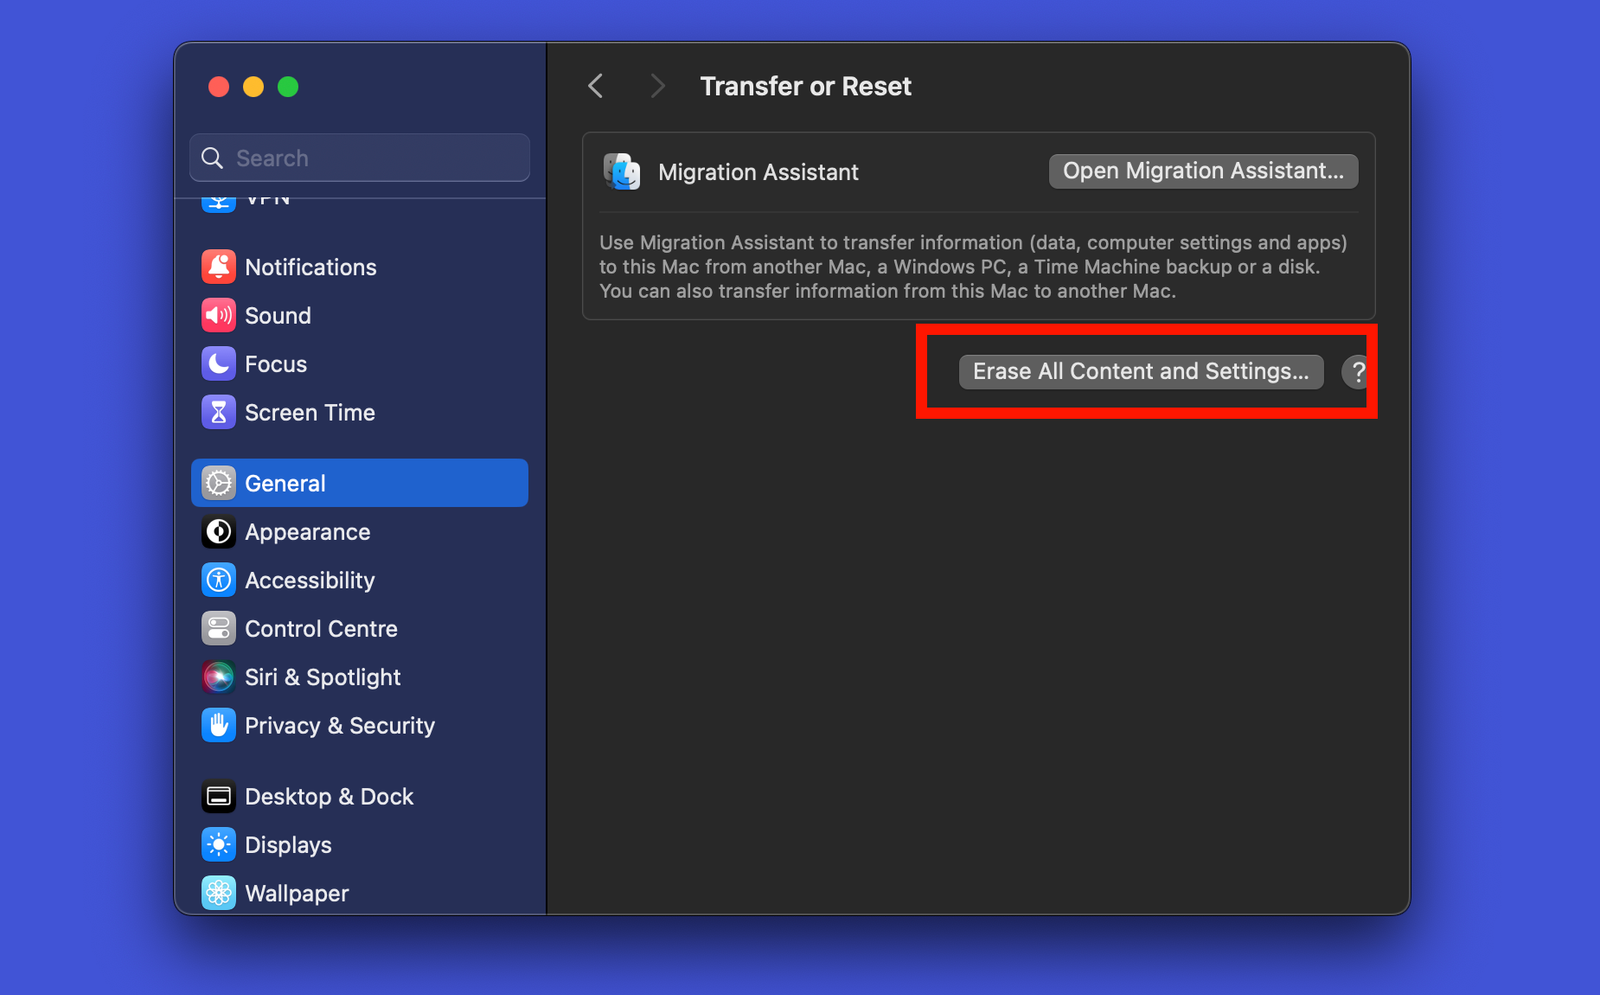Click the General gear icon

click(218, 483)
